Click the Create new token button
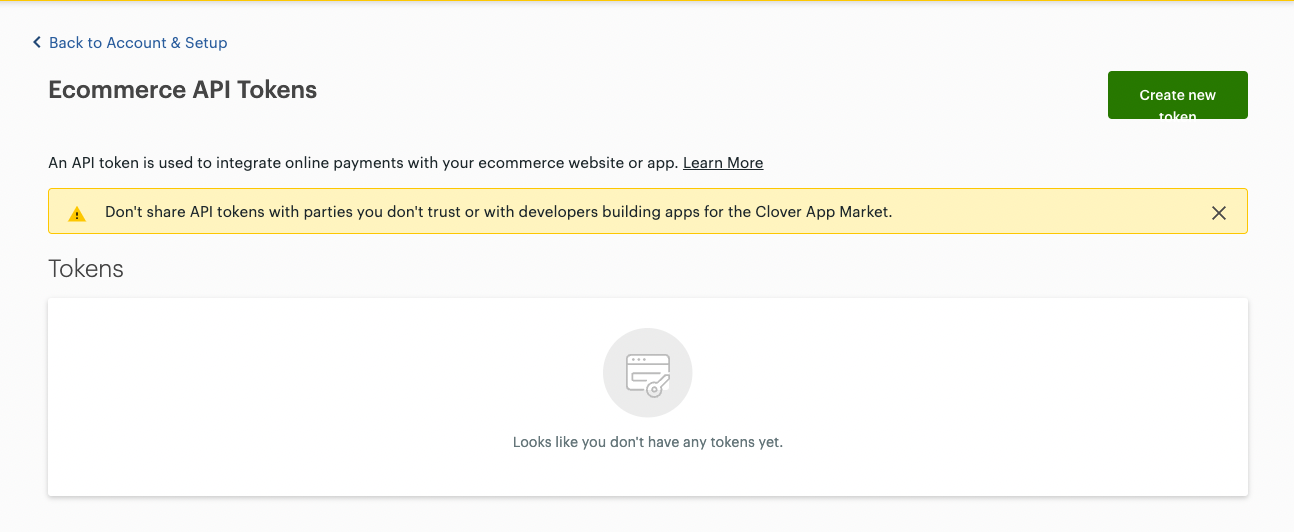The height and width of the screenshot is (532, 1294). 1177,95
